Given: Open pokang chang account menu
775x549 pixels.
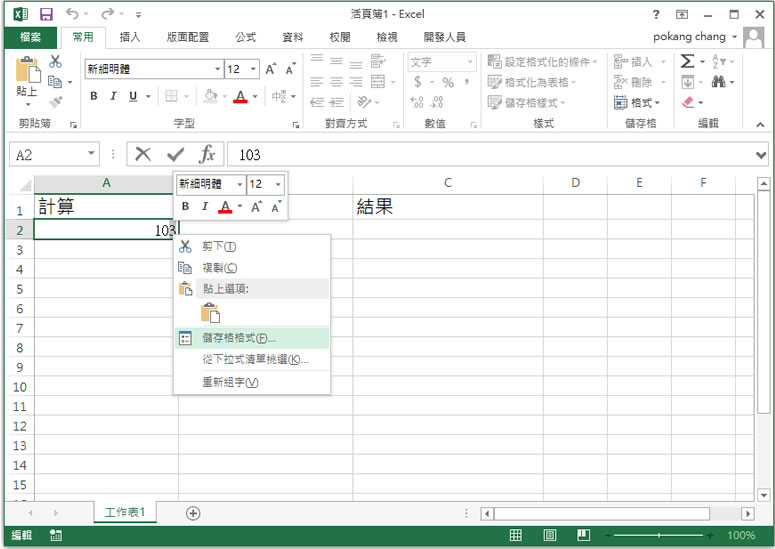Looking at the screenshot, I should [694, 37].
